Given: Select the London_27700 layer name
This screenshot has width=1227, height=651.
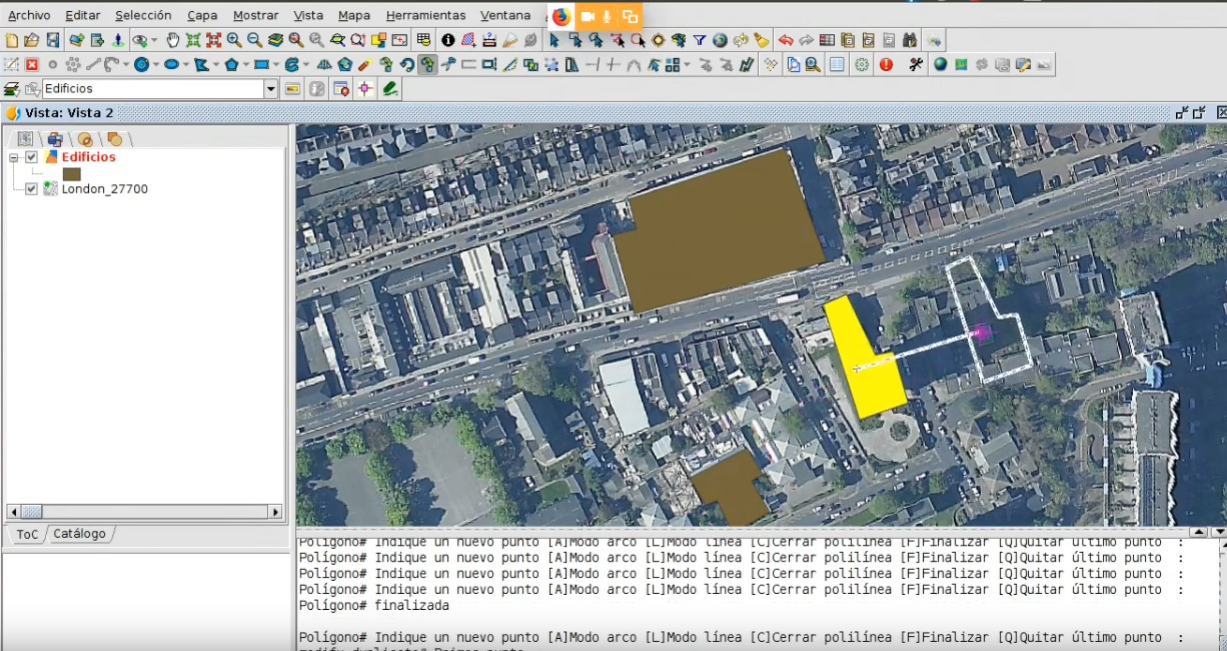Looking at the screenshot, I should tap(104, 189).
